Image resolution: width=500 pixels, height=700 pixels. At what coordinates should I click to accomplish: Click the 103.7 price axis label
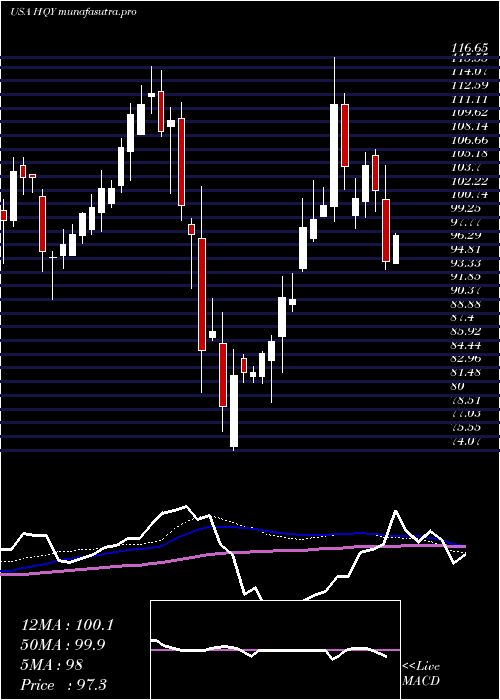tap(466, 167)
